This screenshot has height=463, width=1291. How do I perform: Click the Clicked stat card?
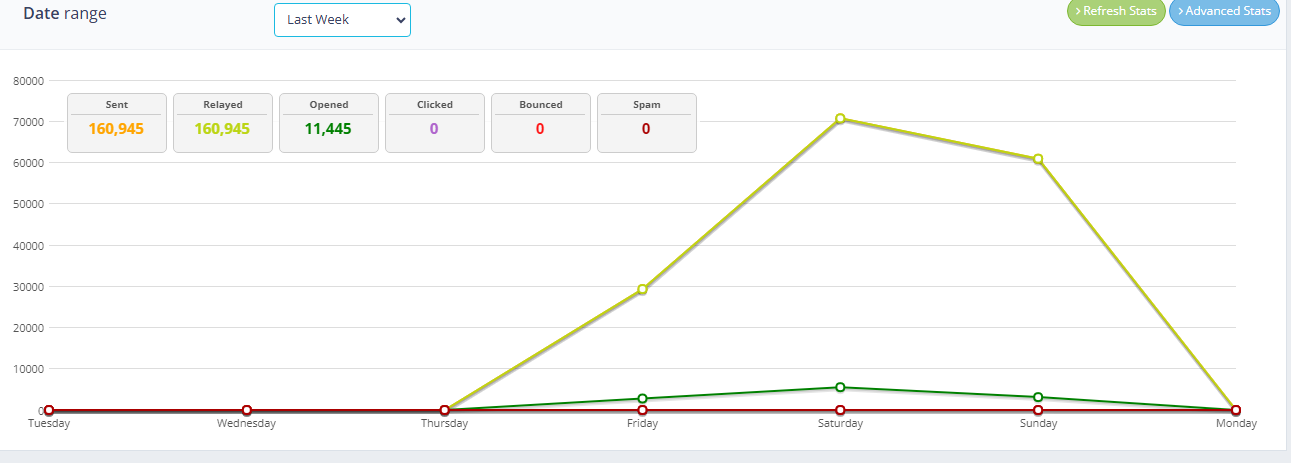pyautogui.click(x=434, y=122)
